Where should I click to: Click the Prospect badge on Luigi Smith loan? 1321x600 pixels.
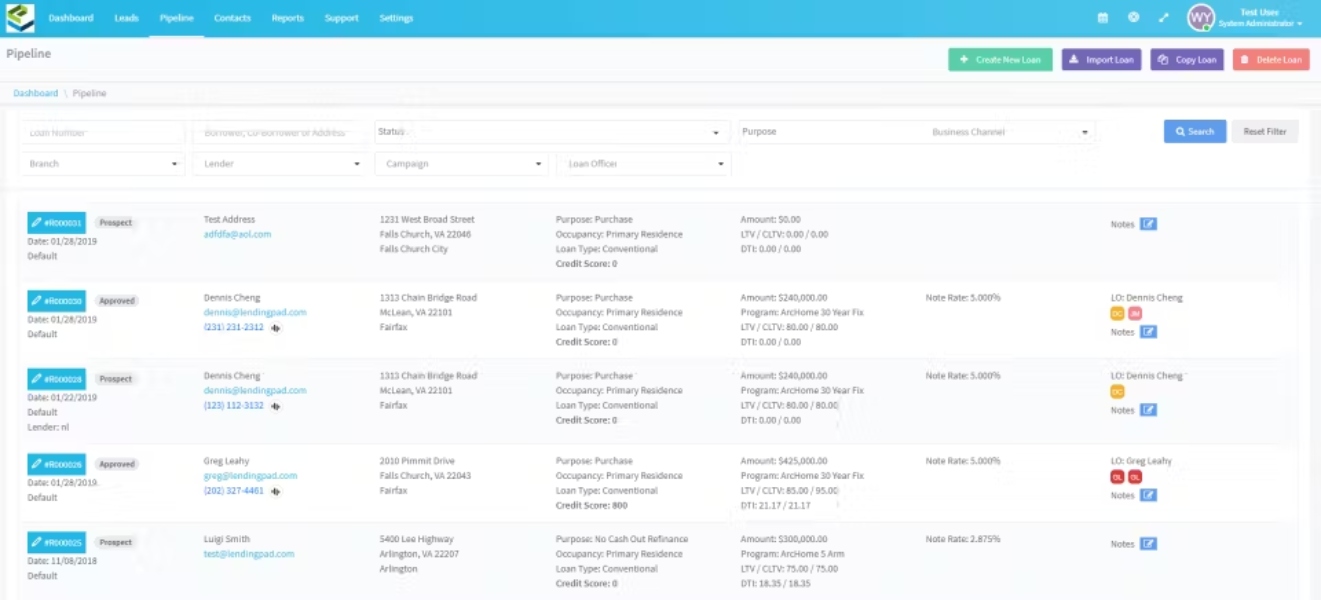coord(116,542)
